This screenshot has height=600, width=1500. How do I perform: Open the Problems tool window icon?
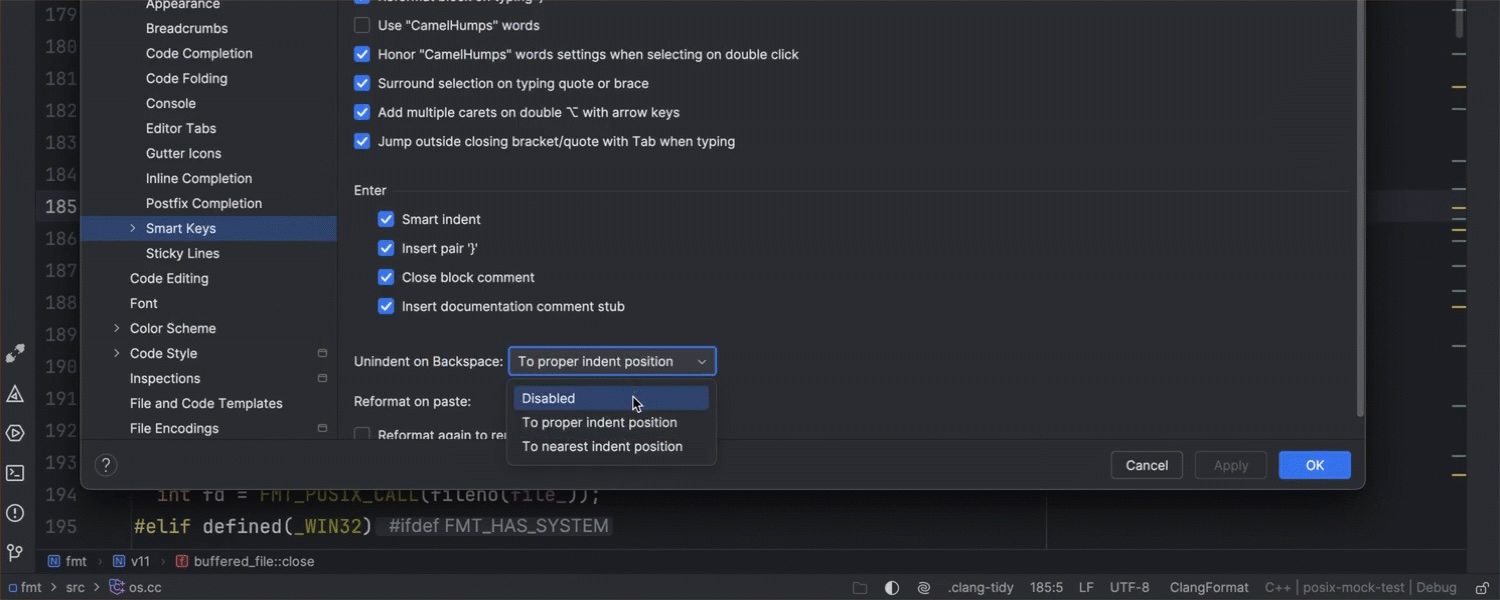point(15,513)
